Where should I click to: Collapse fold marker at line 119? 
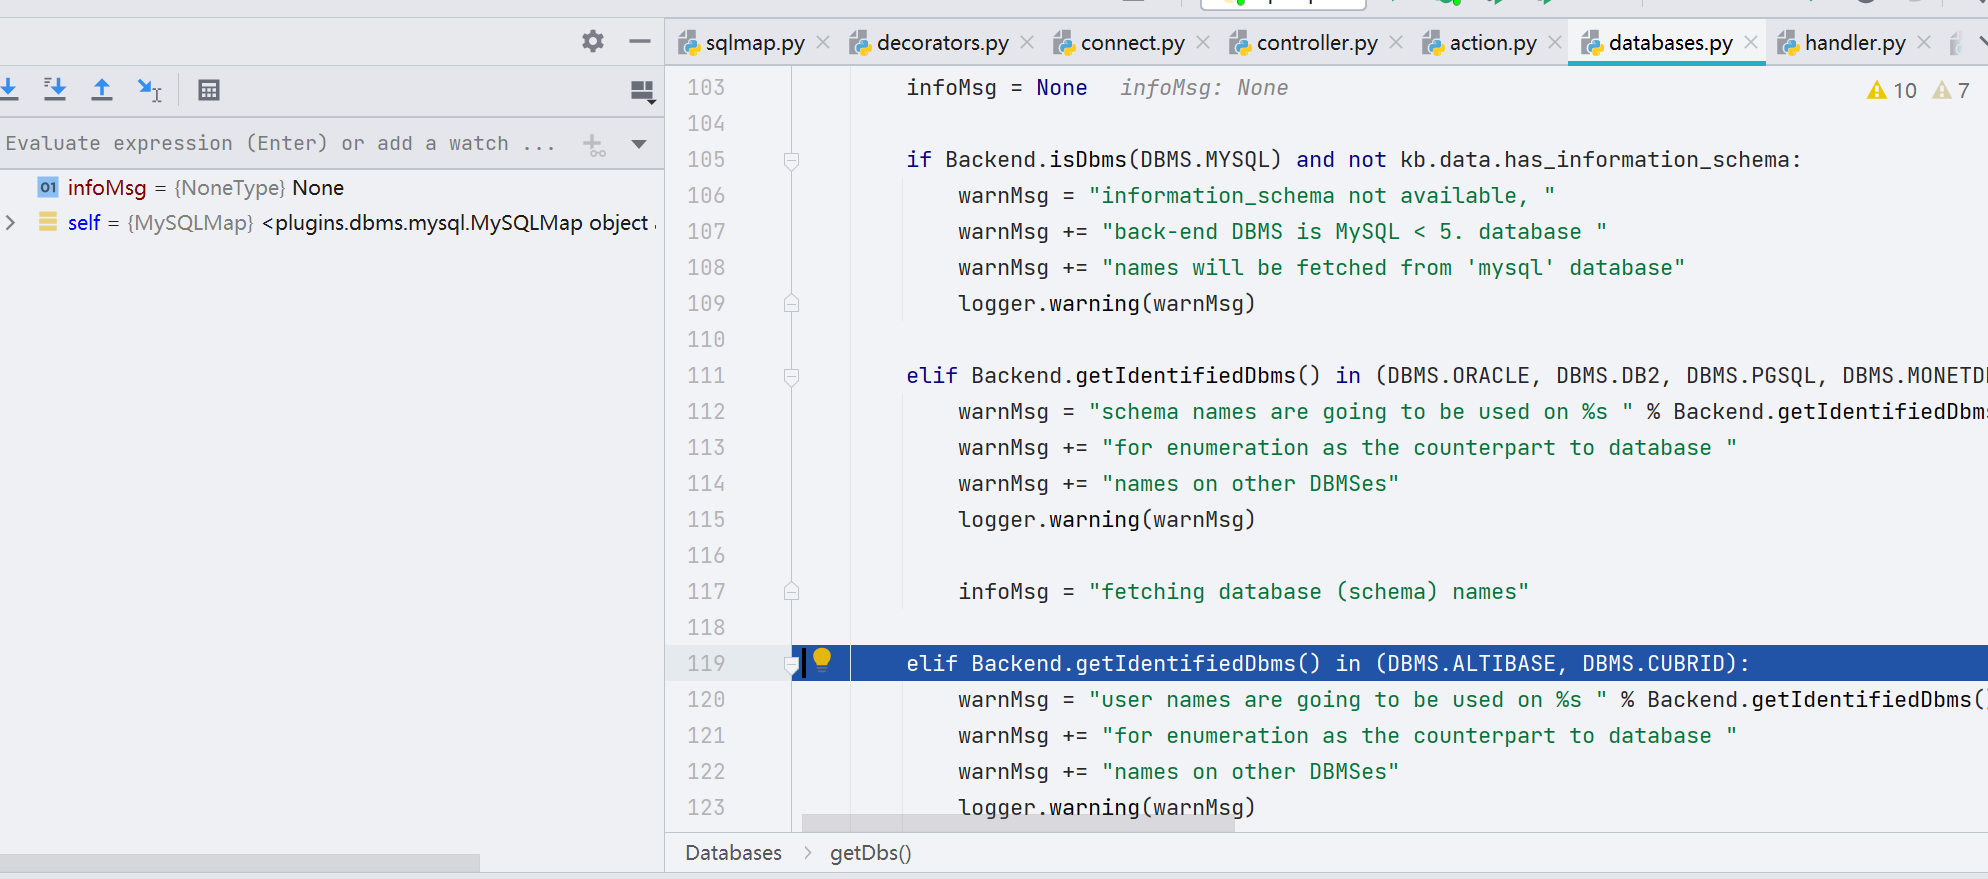coord(791,664)
